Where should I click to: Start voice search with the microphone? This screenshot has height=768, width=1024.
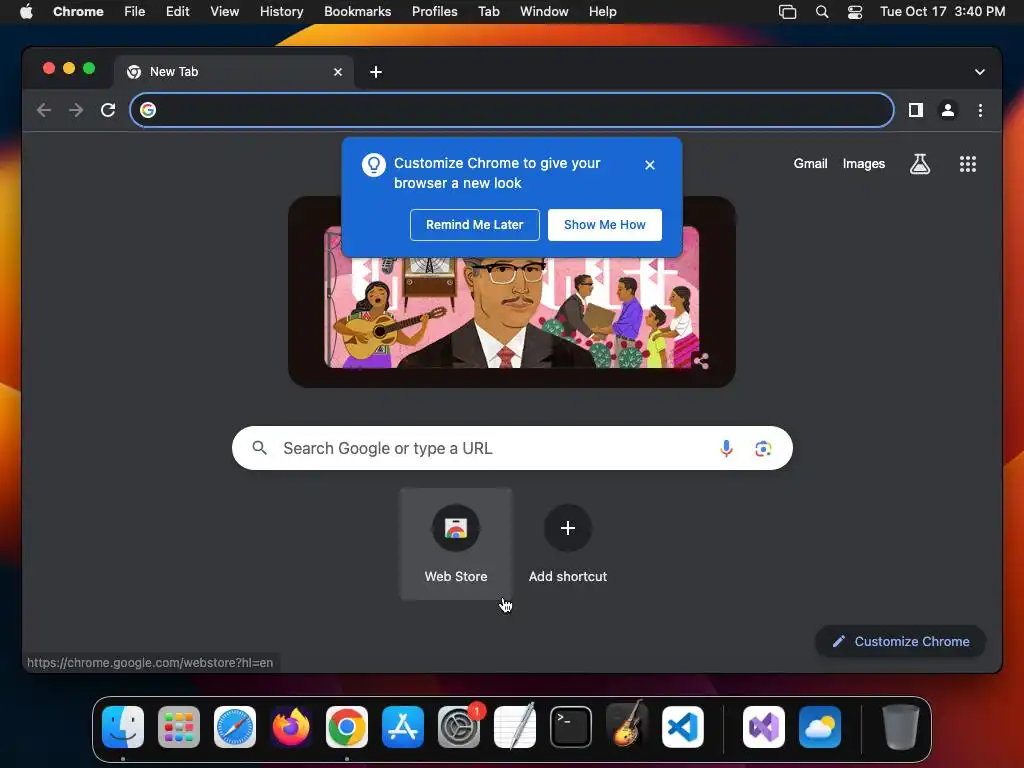[726, 449]
